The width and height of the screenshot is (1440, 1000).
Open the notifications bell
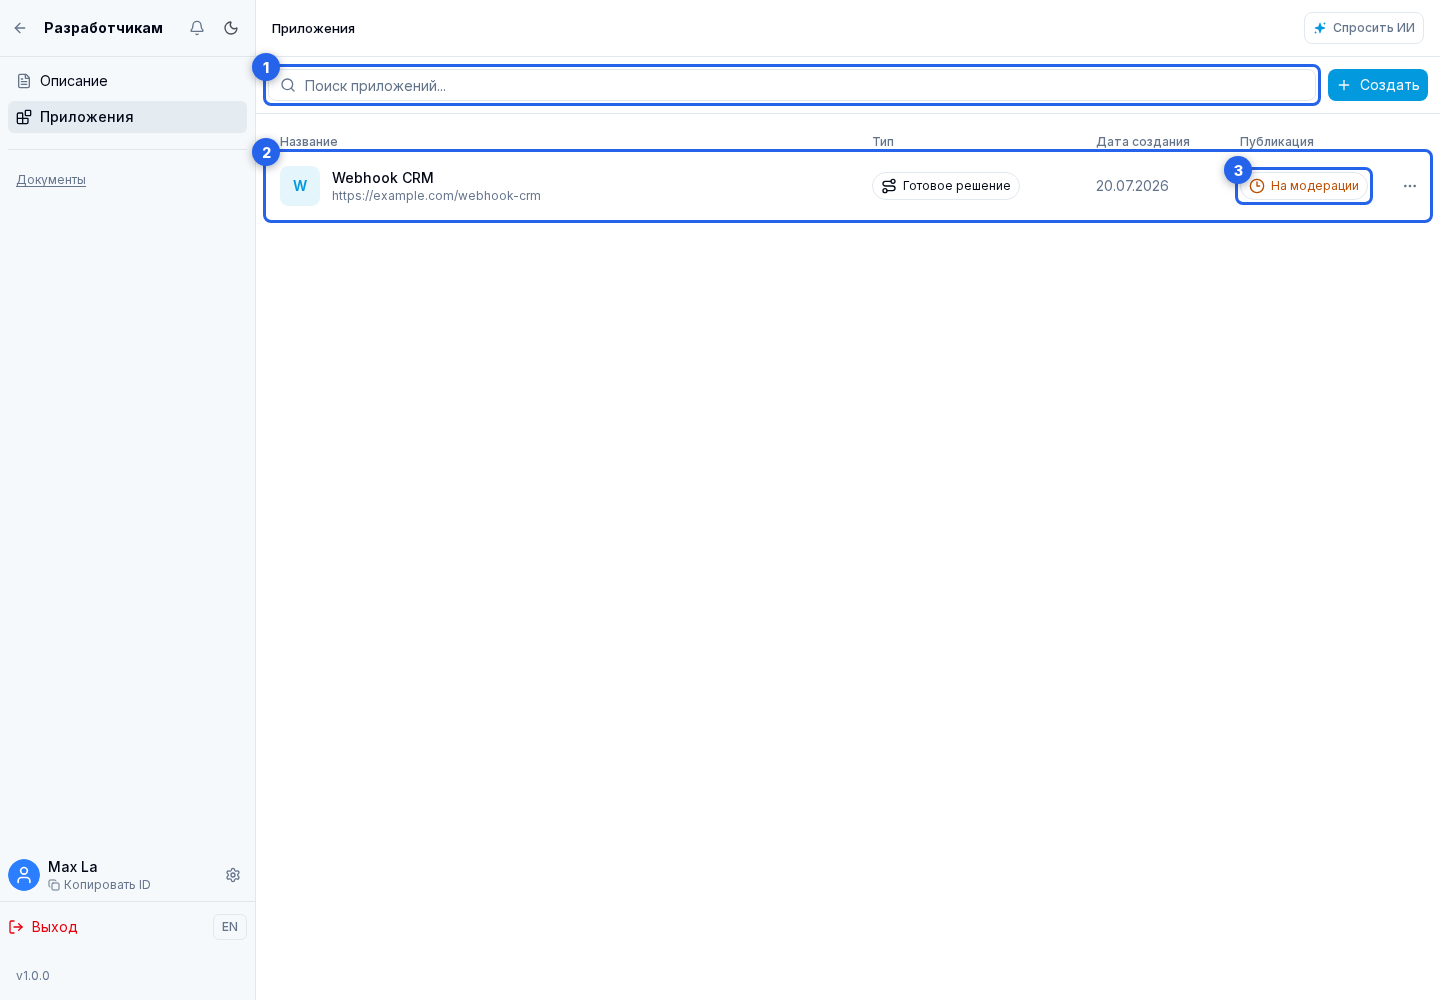197,28
